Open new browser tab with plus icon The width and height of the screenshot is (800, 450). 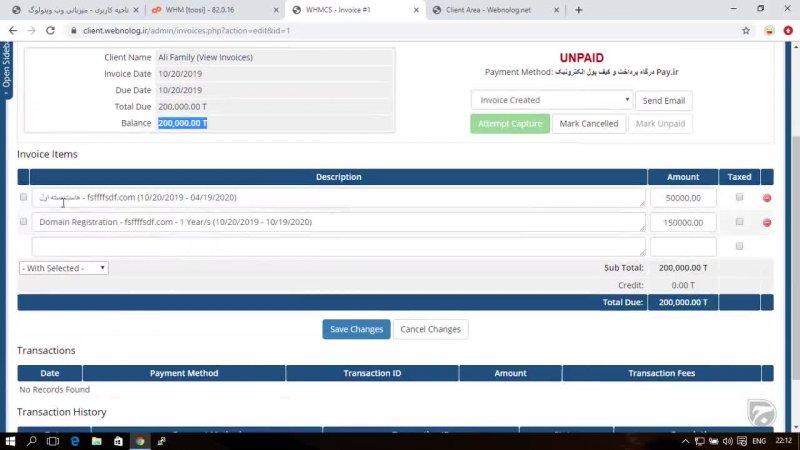tap(578, 10)
